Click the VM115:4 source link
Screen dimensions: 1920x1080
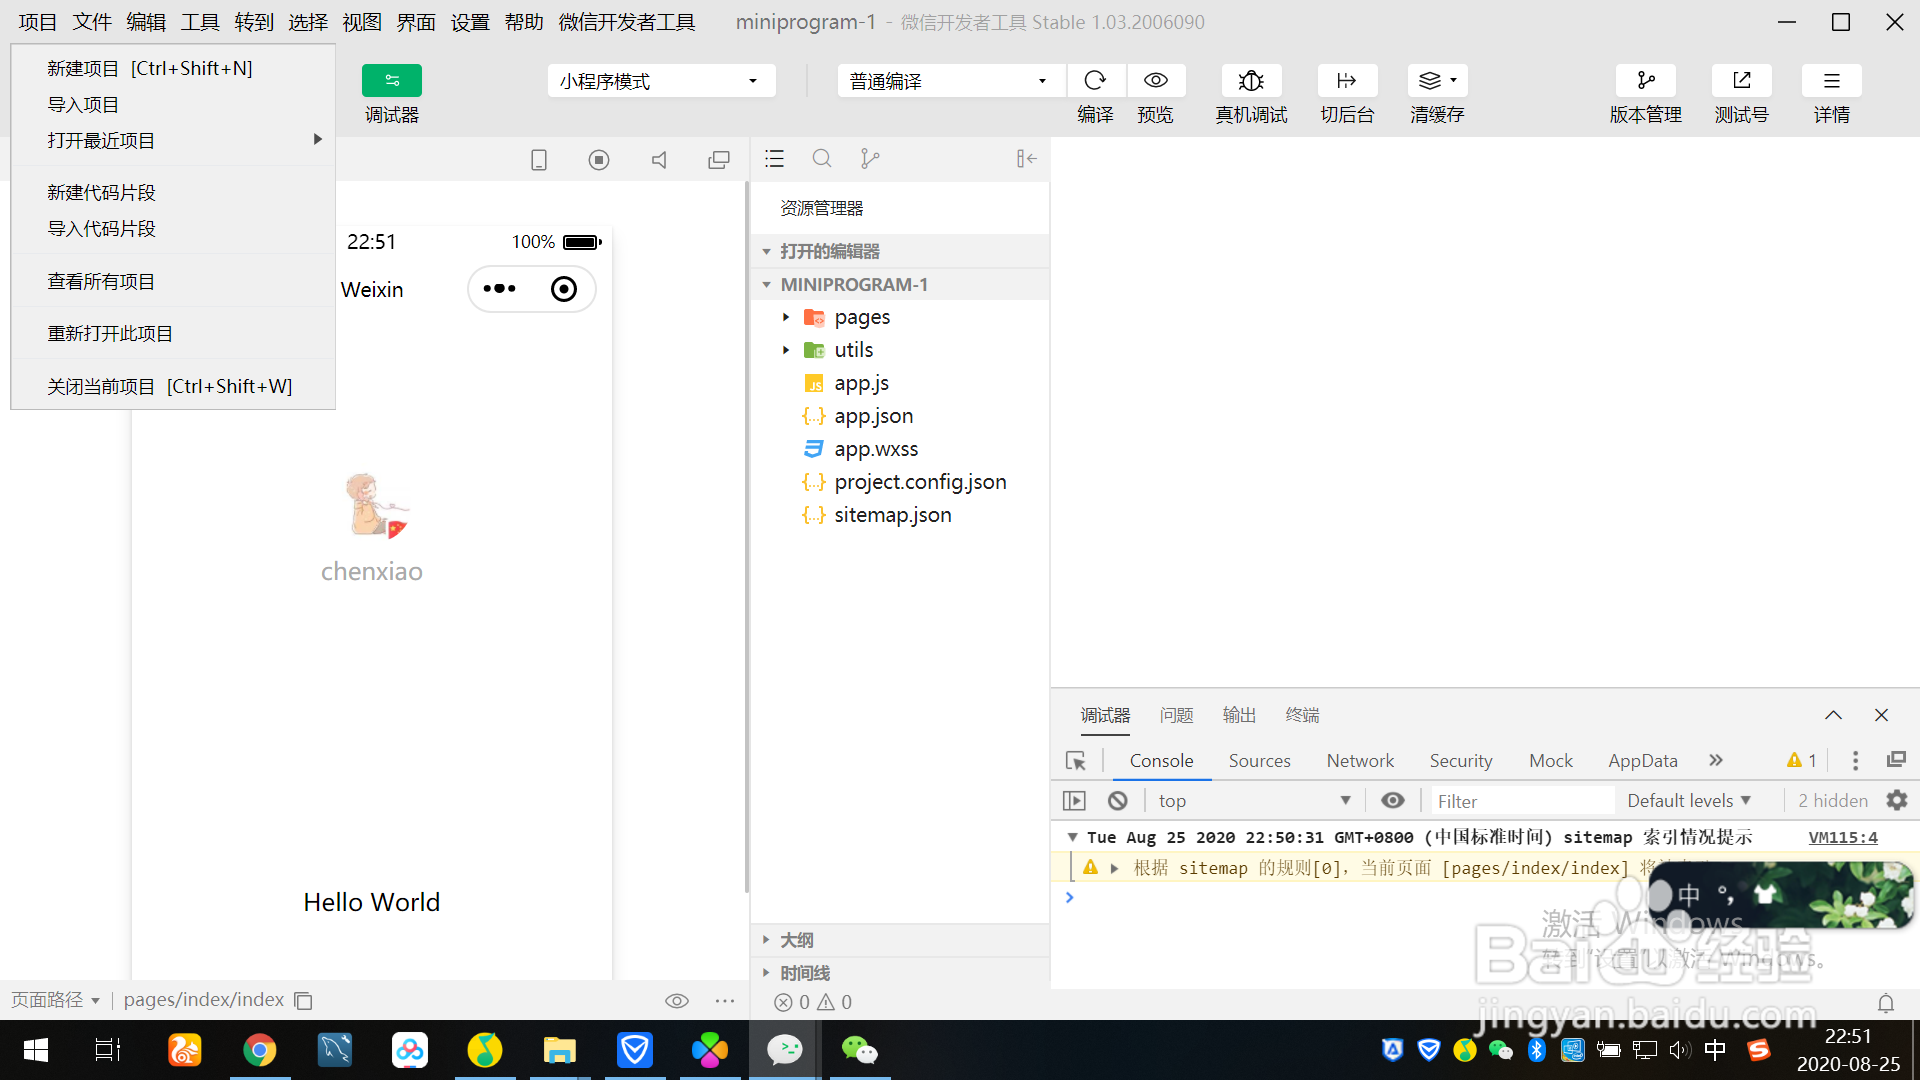pos(1843,837)
